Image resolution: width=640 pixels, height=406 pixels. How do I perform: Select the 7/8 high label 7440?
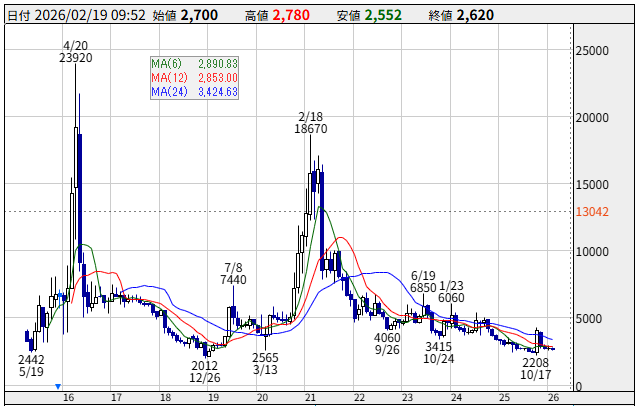(x=233, y=281)
